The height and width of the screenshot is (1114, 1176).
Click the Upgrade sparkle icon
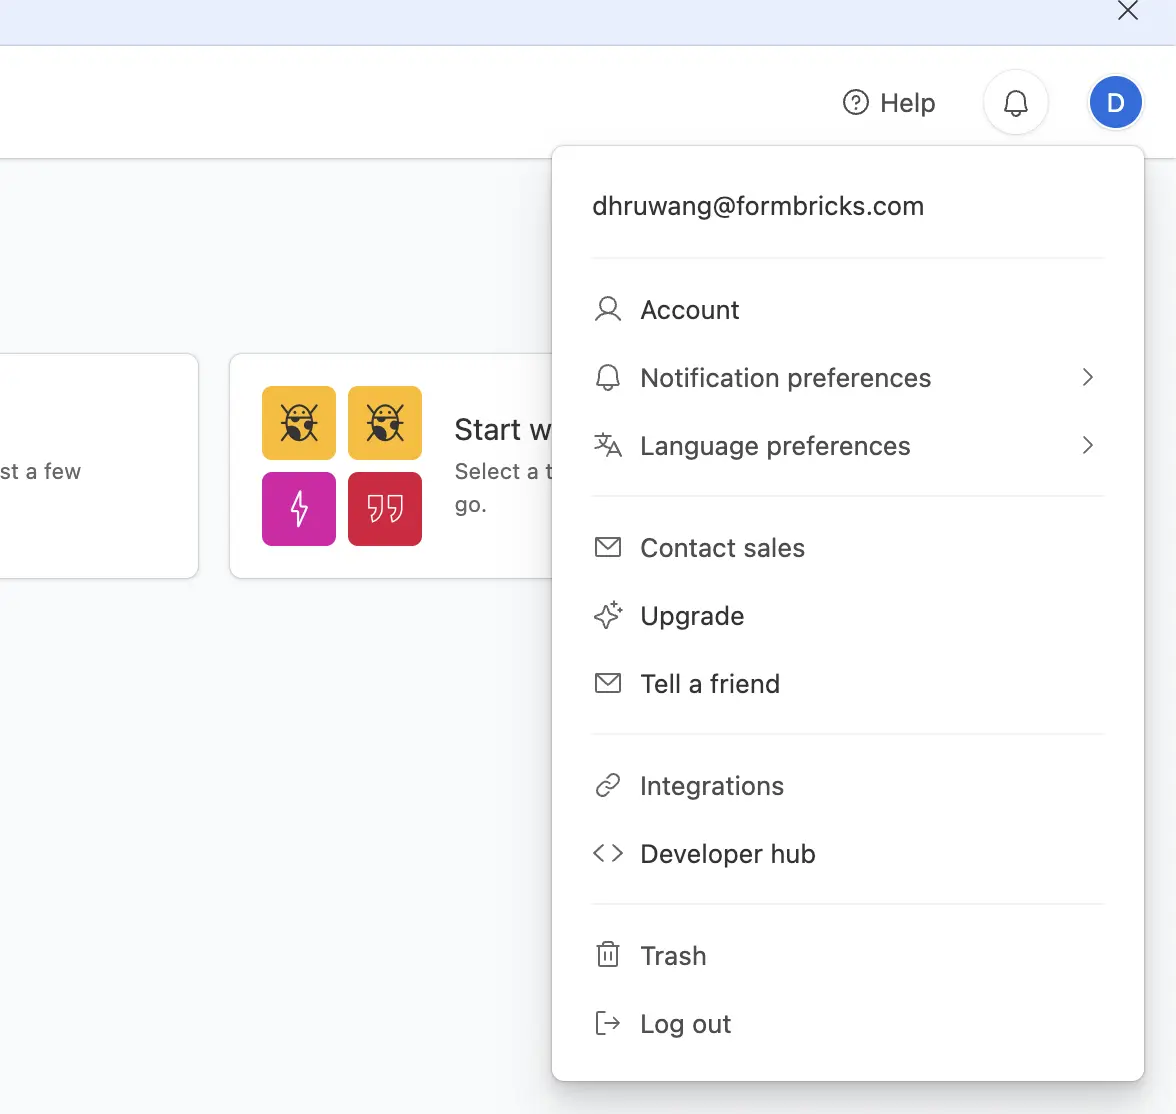608,616
